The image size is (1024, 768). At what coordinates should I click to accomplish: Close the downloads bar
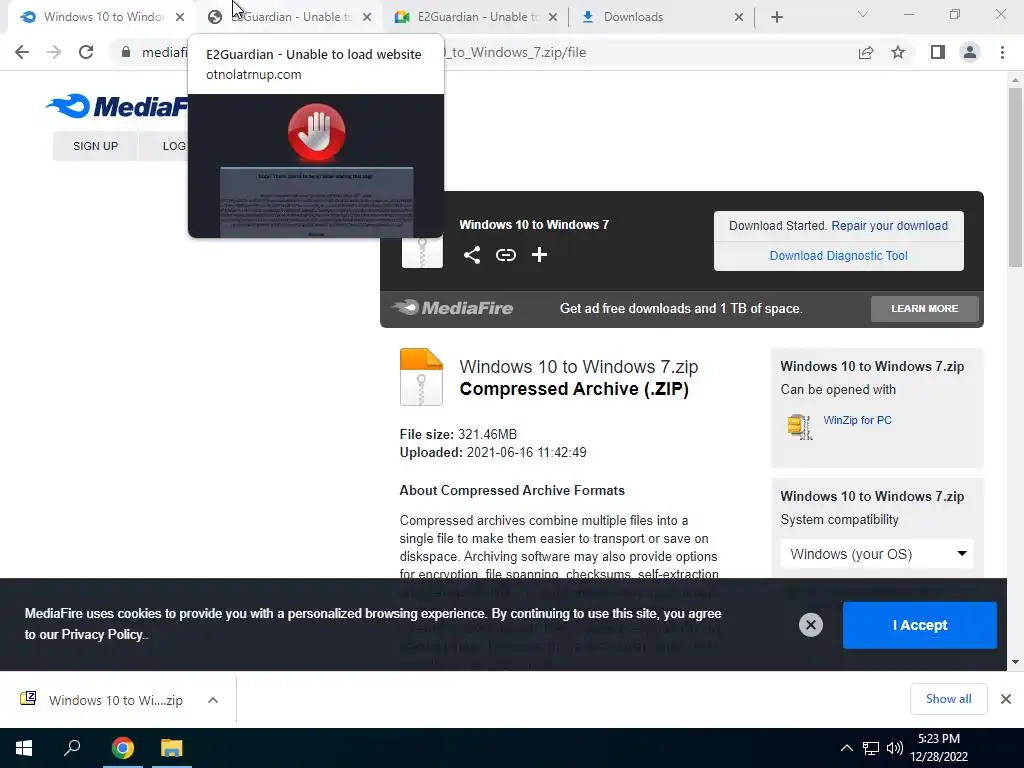click(1006, 699)
